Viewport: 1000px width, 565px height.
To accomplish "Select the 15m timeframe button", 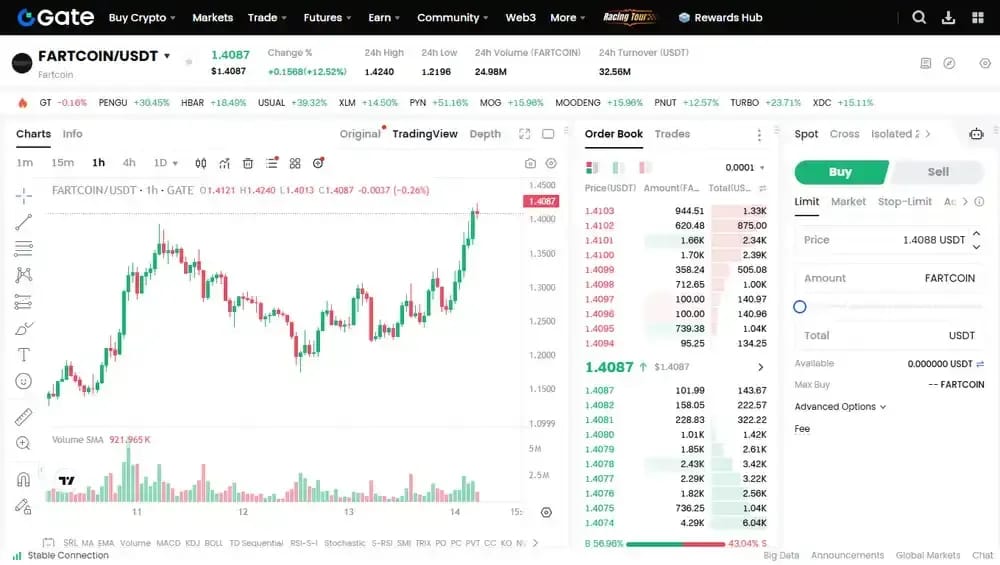I will pos(62,163).
